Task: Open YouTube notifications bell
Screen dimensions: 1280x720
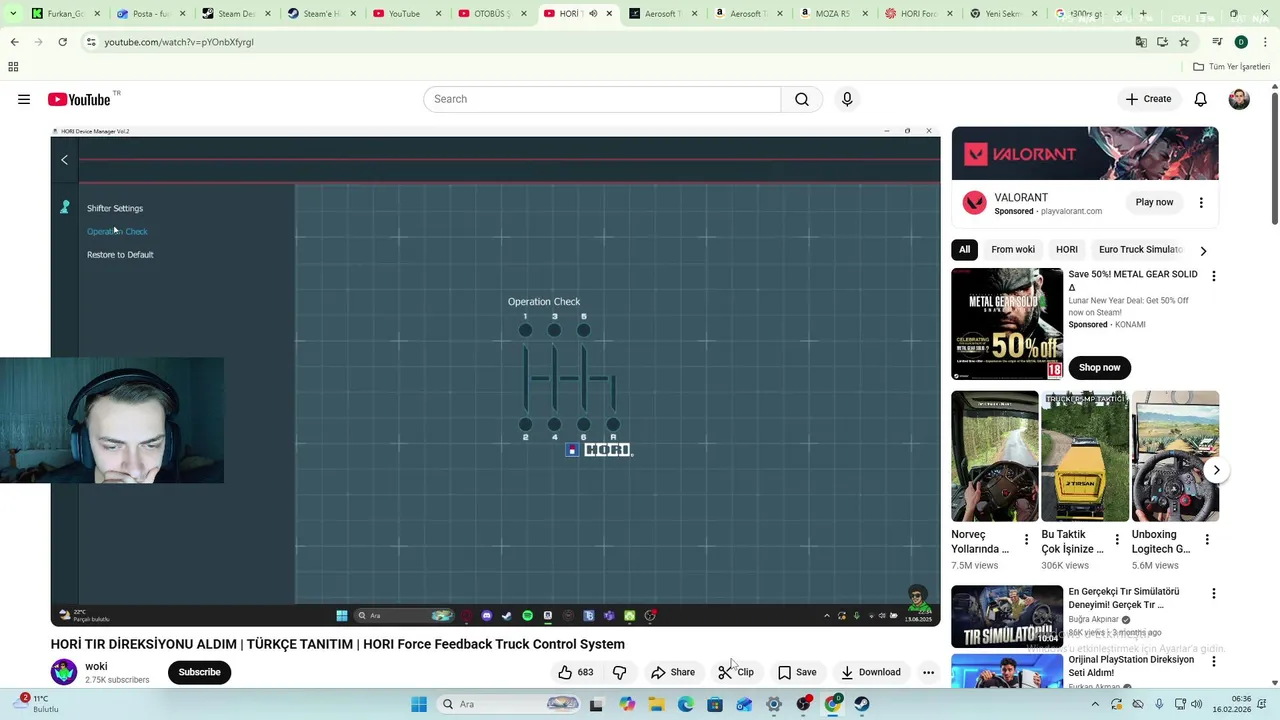Action: [1200, 99]
